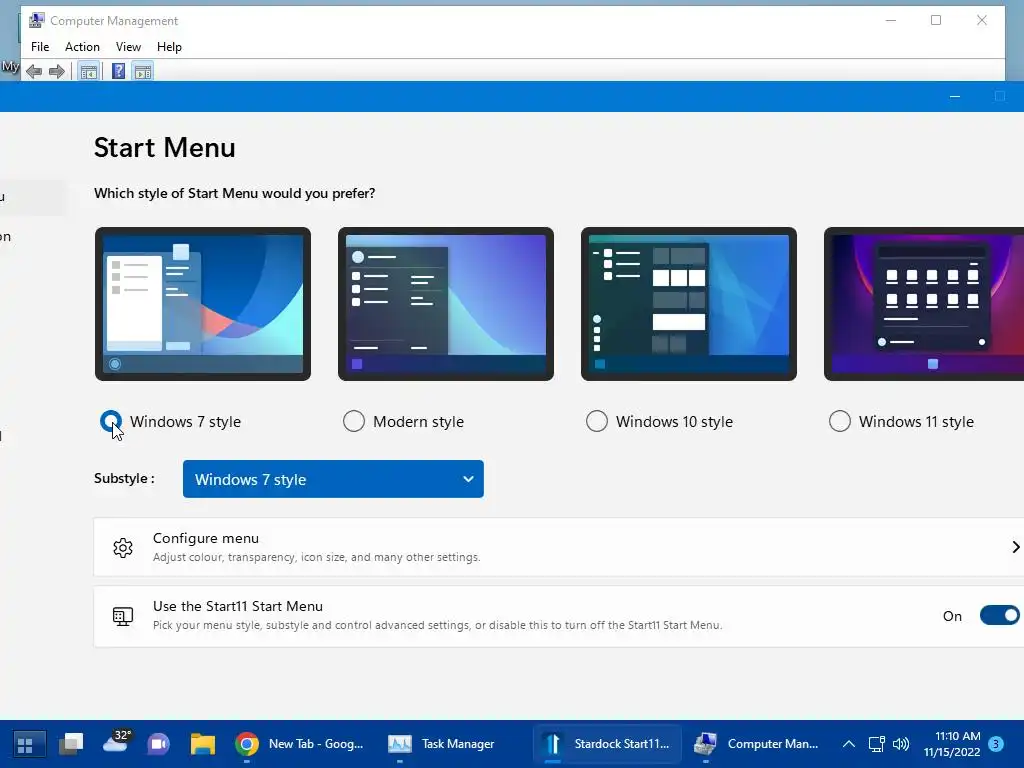Open the Substyle dropdown
Viewport: 1024px width, 768px height.
pos(333,479)
